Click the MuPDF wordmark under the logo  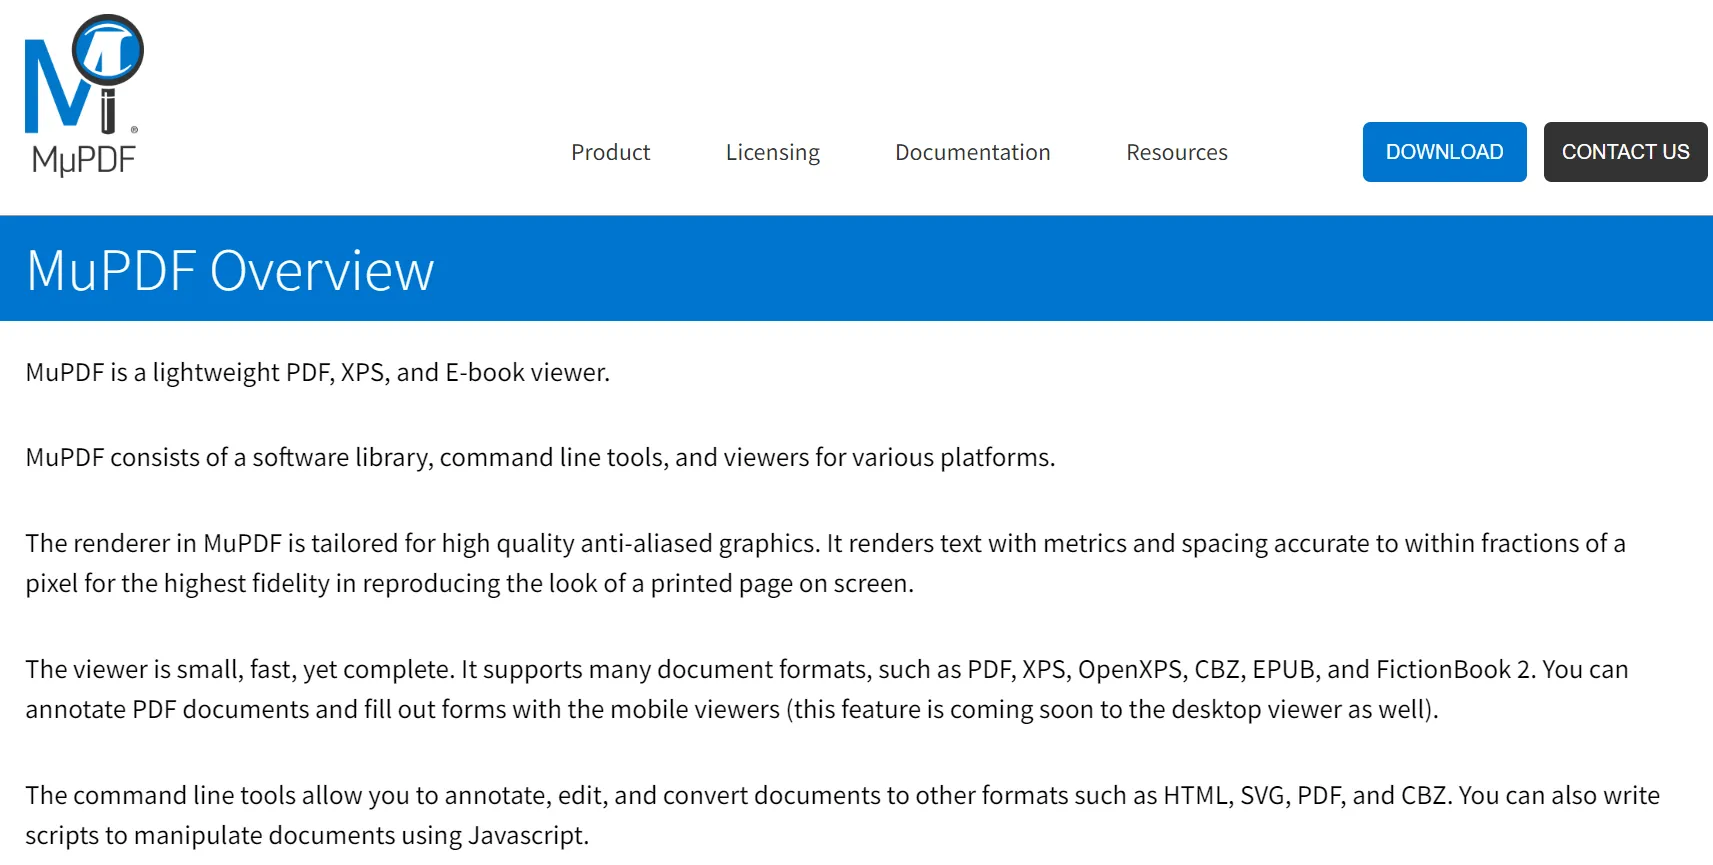point(84,157)
